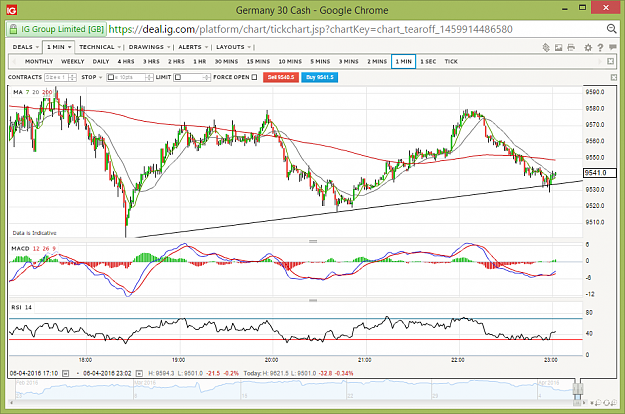This screenshot has height=414, width=625.
Task: Click the Chrome address bar search icon
Action: click(x=611, y=29)
